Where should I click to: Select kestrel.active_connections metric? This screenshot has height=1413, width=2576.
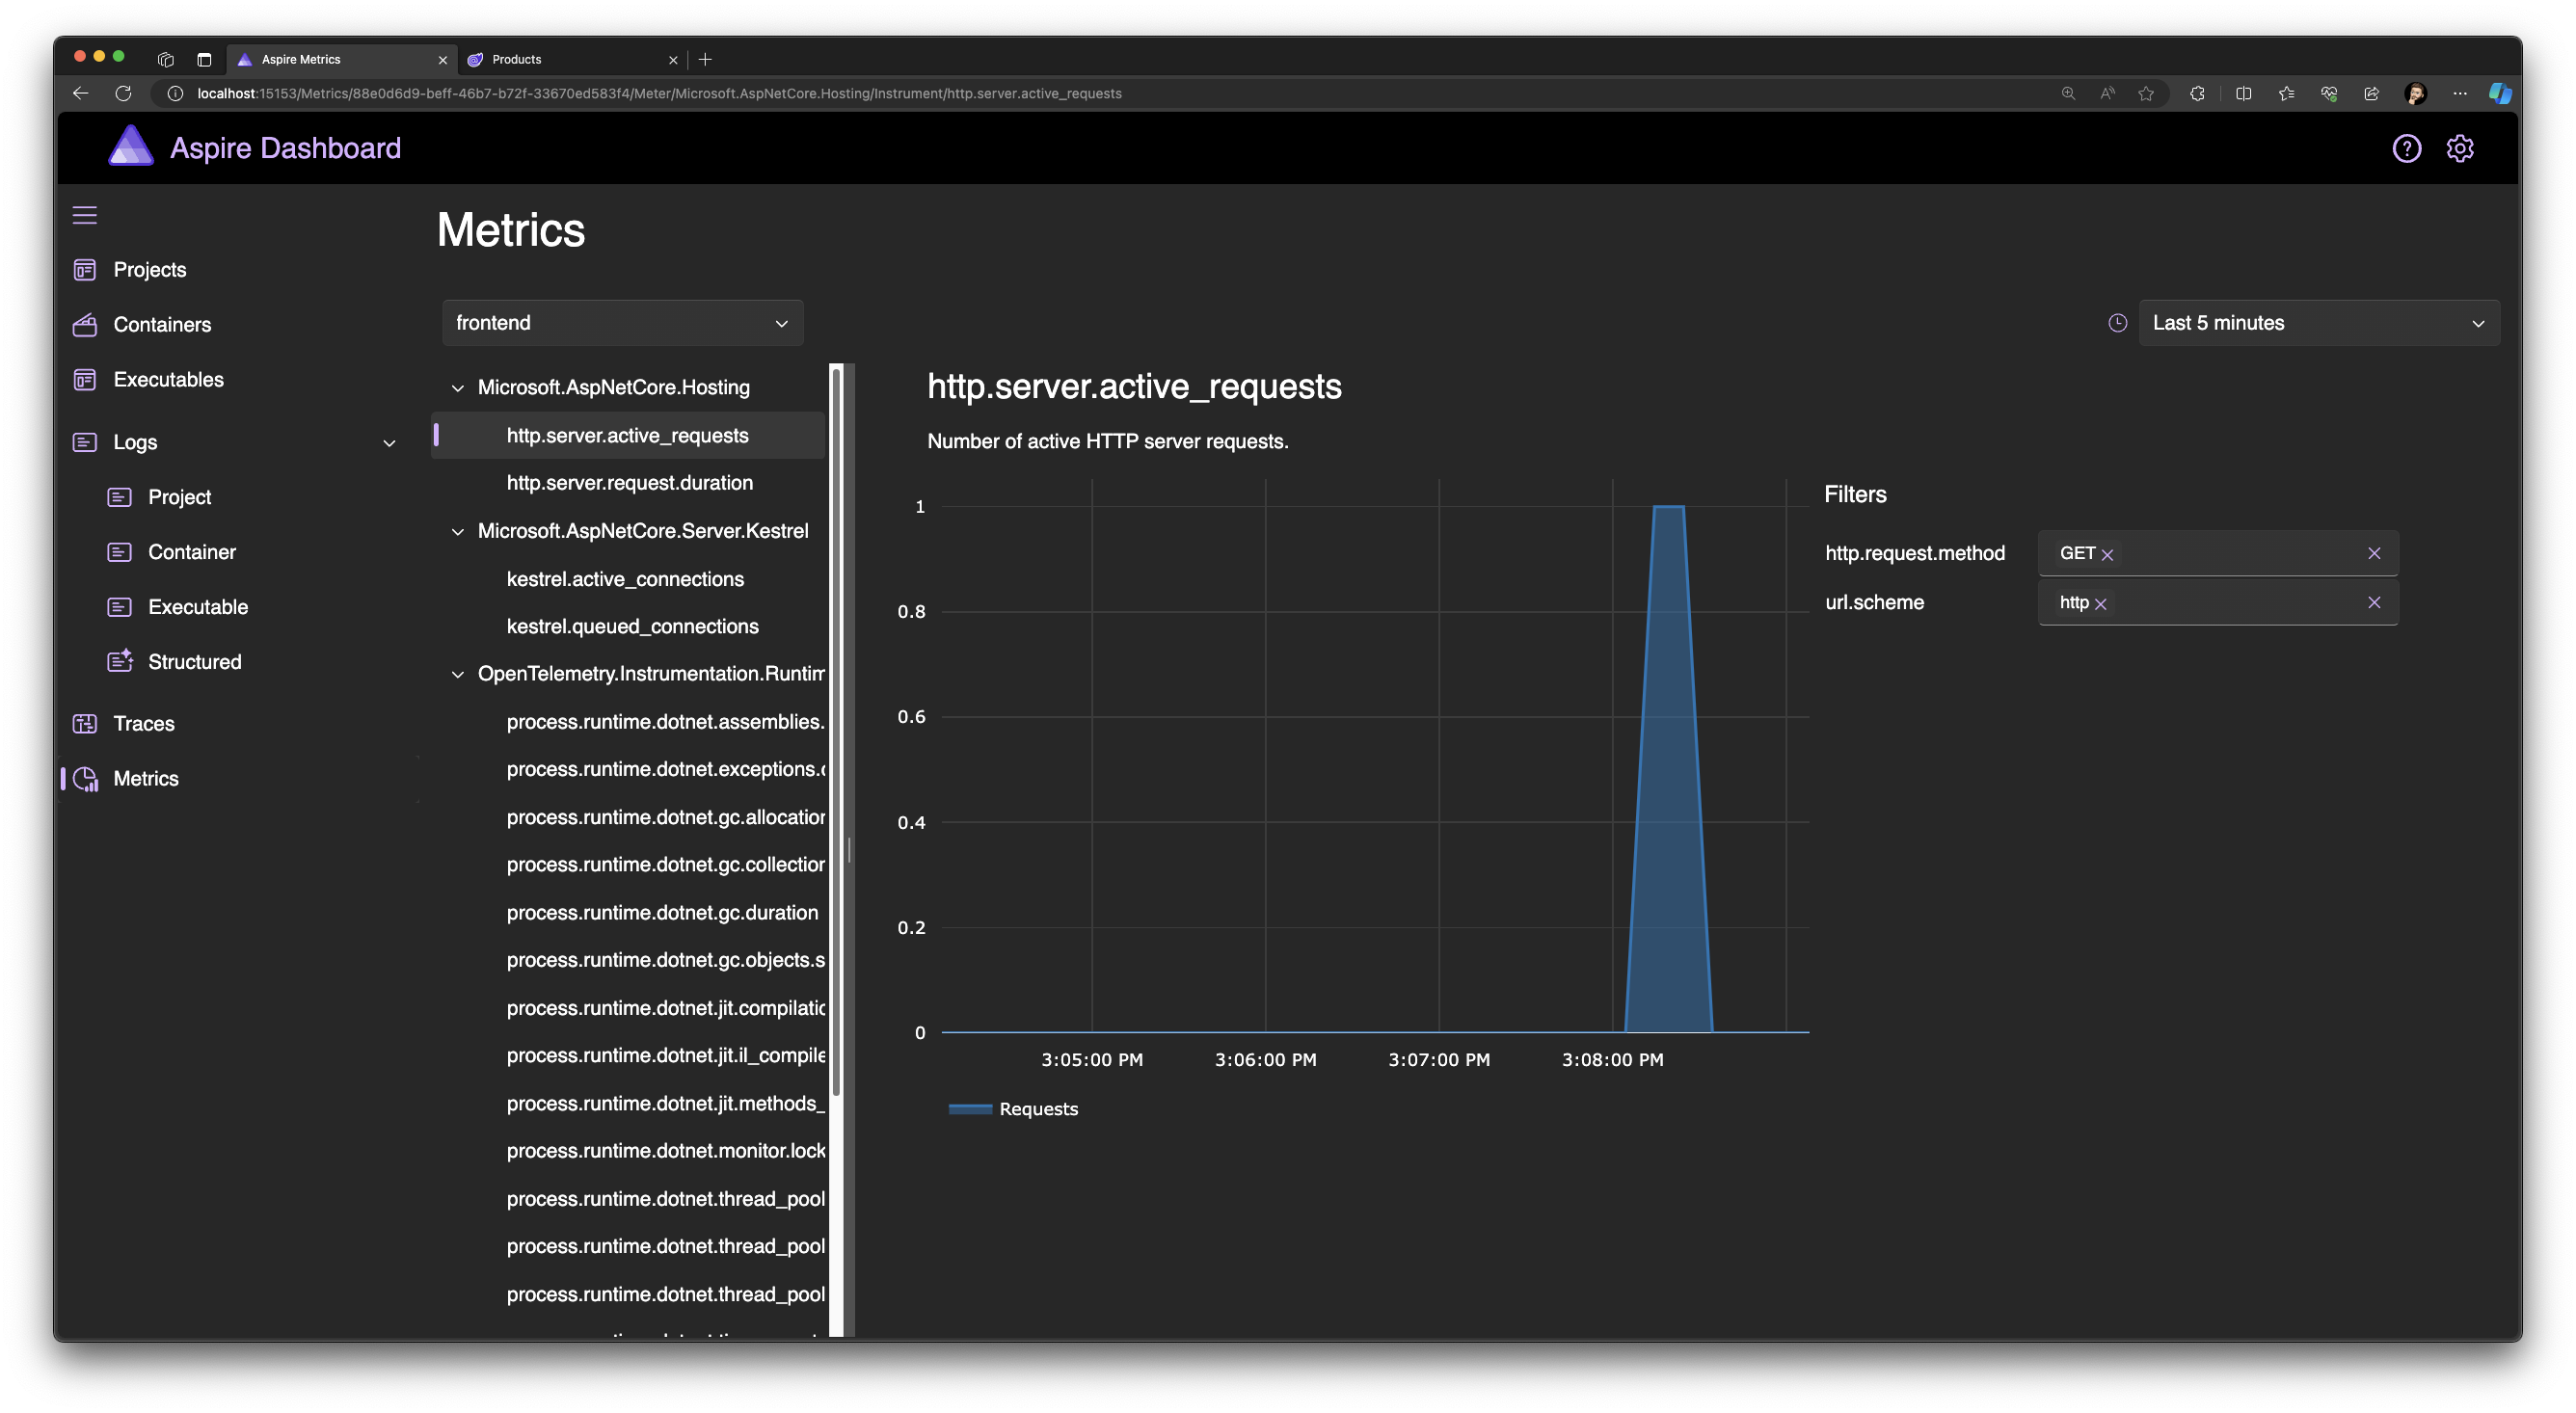[x=625, y=579]
